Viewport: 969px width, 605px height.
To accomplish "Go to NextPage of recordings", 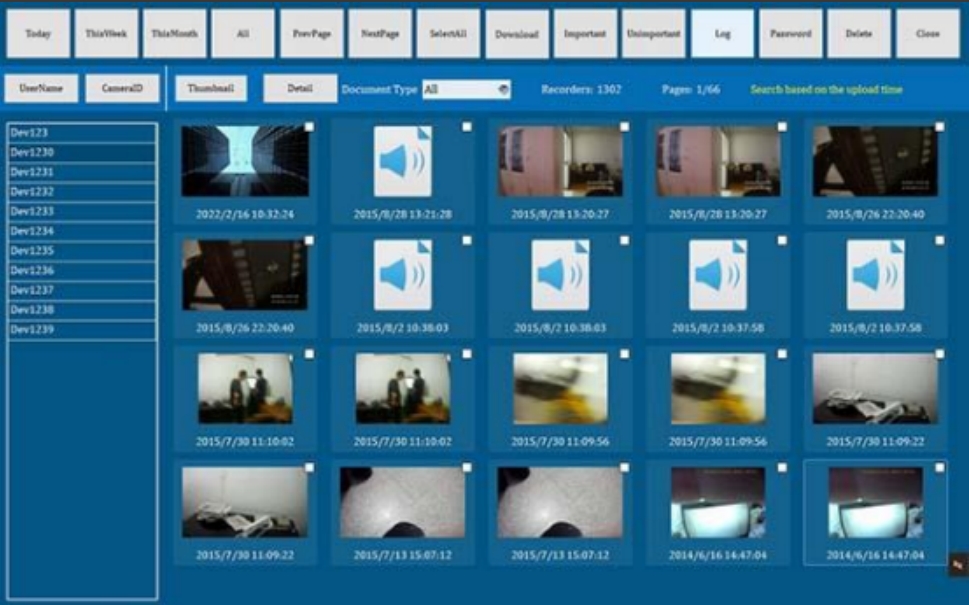I will pos(379,34).
